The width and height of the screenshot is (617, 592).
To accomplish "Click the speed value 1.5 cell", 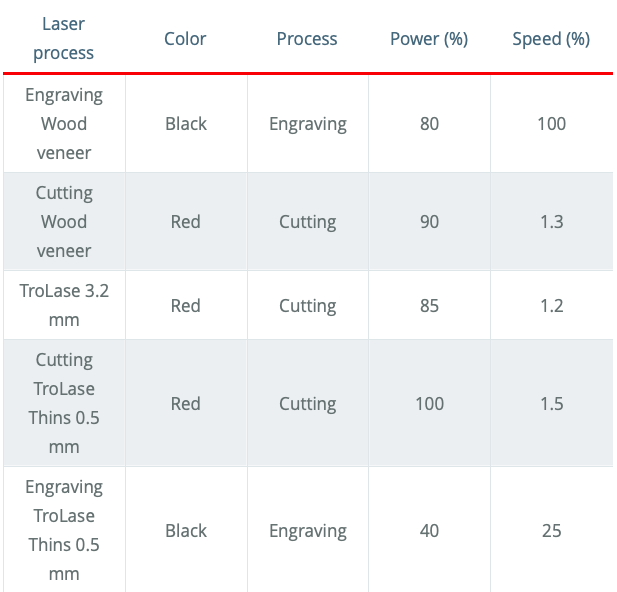I will (x=551, y=404).
